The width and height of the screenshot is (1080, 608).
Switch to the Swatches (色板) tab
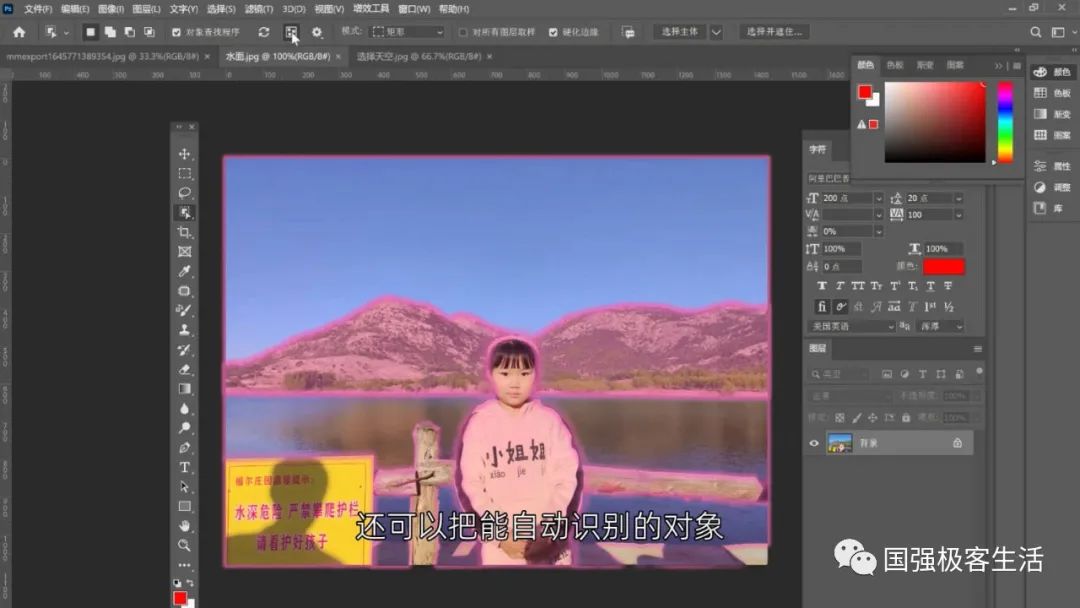click(895, 65)
